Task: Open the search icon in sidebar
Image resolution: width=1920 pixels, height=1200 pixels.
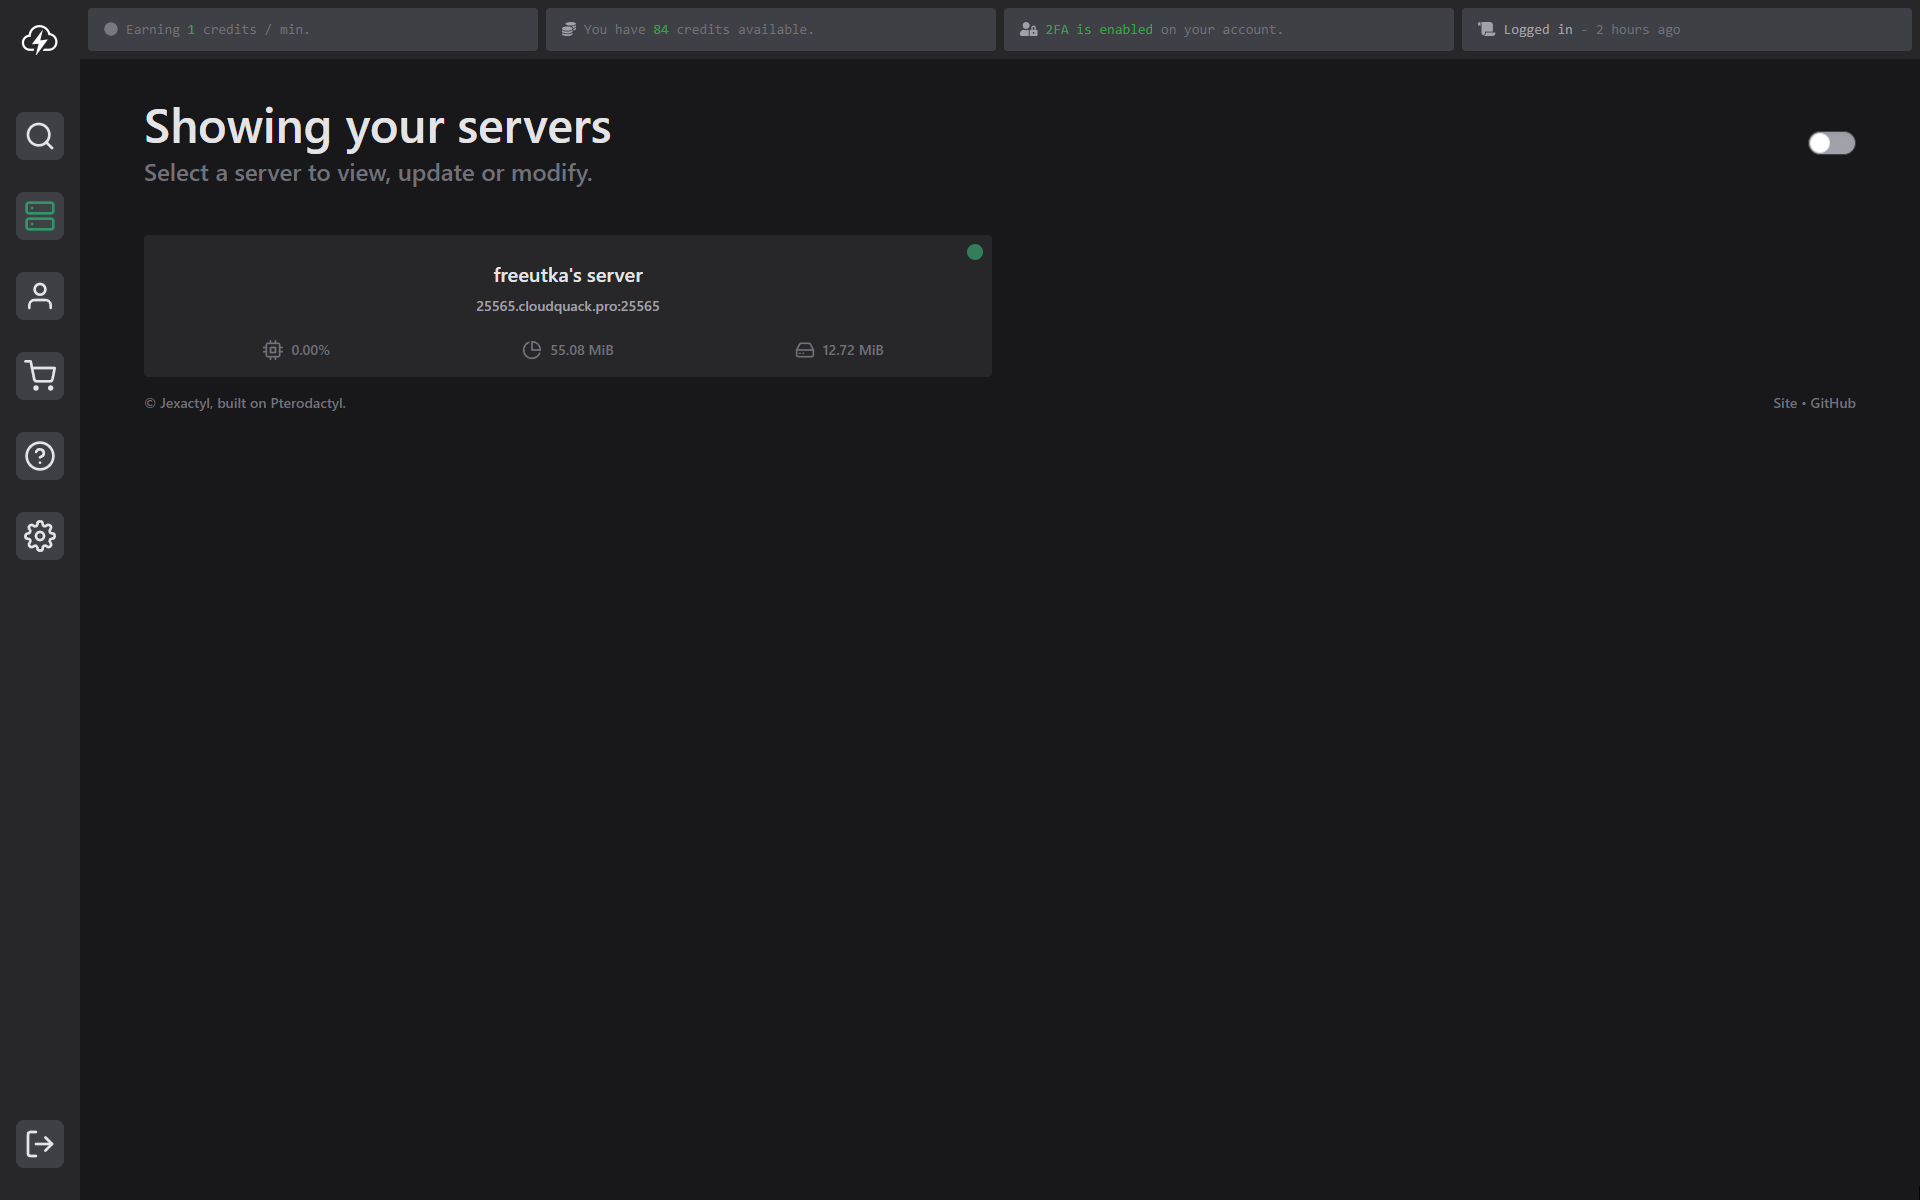Action: (x=40, y=136)
